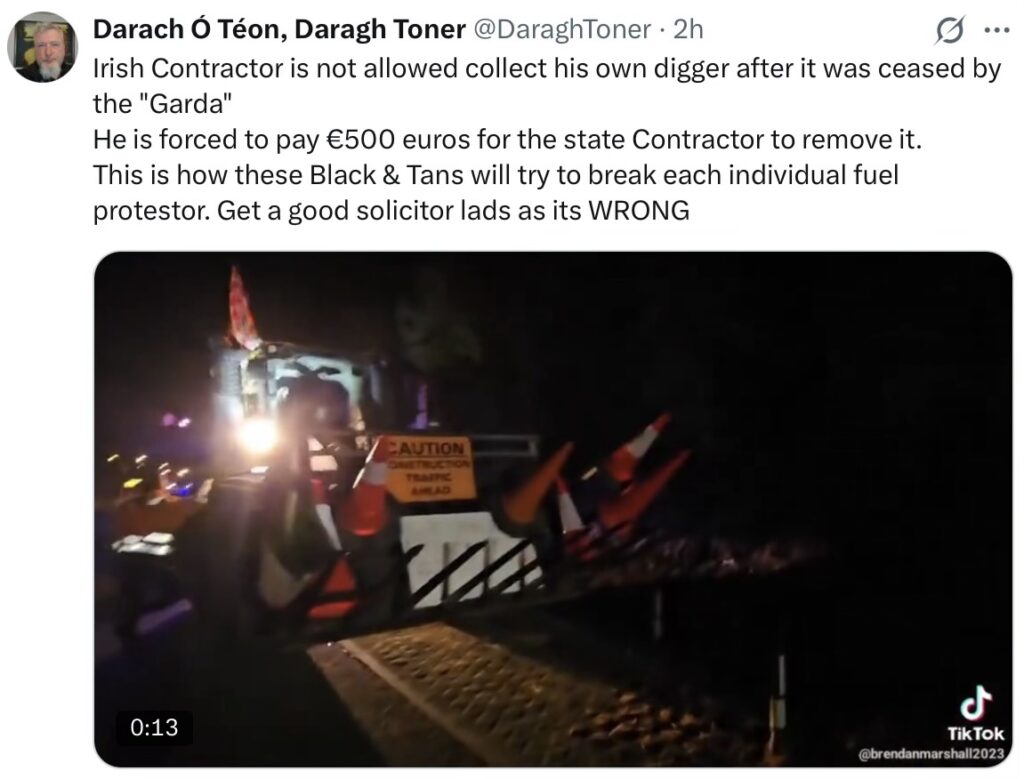Click the flag atop the vehicle
The image size is (1024, 779).
(243, 308)
